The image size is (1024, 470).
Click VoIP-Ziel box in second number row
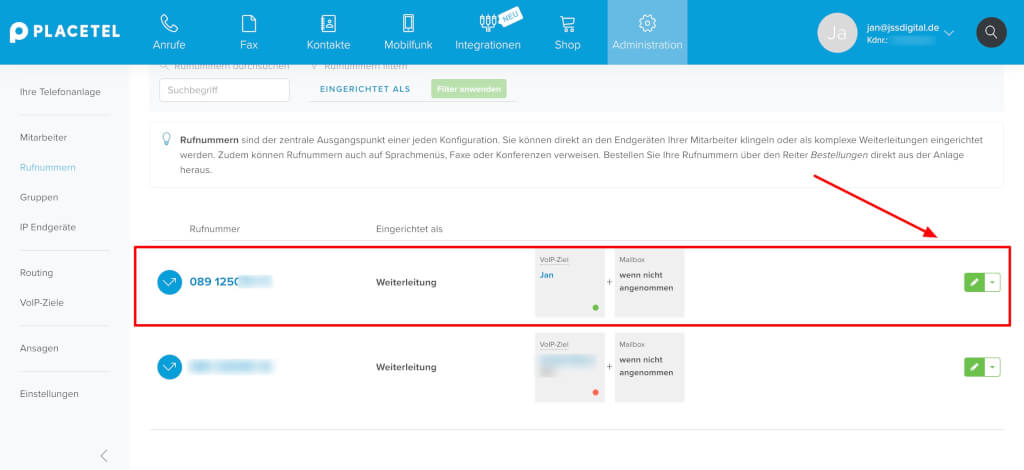[x=569, y=368]
